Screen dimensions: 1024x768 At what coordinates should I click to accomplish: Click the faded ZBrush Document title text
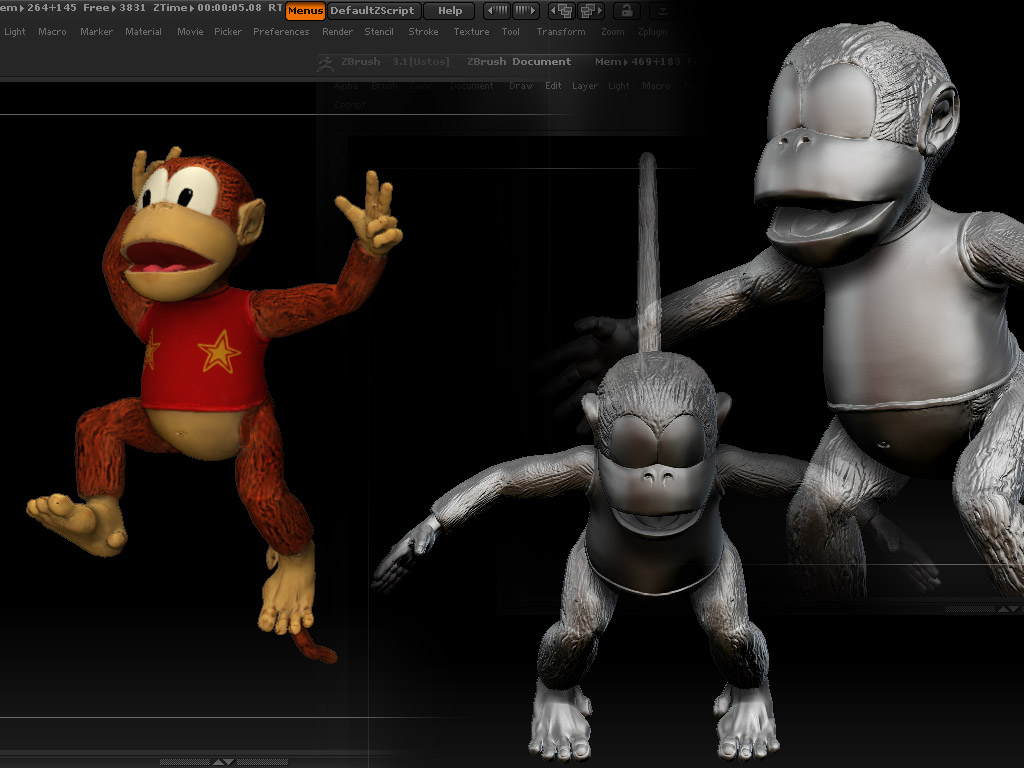click(519, 61)
